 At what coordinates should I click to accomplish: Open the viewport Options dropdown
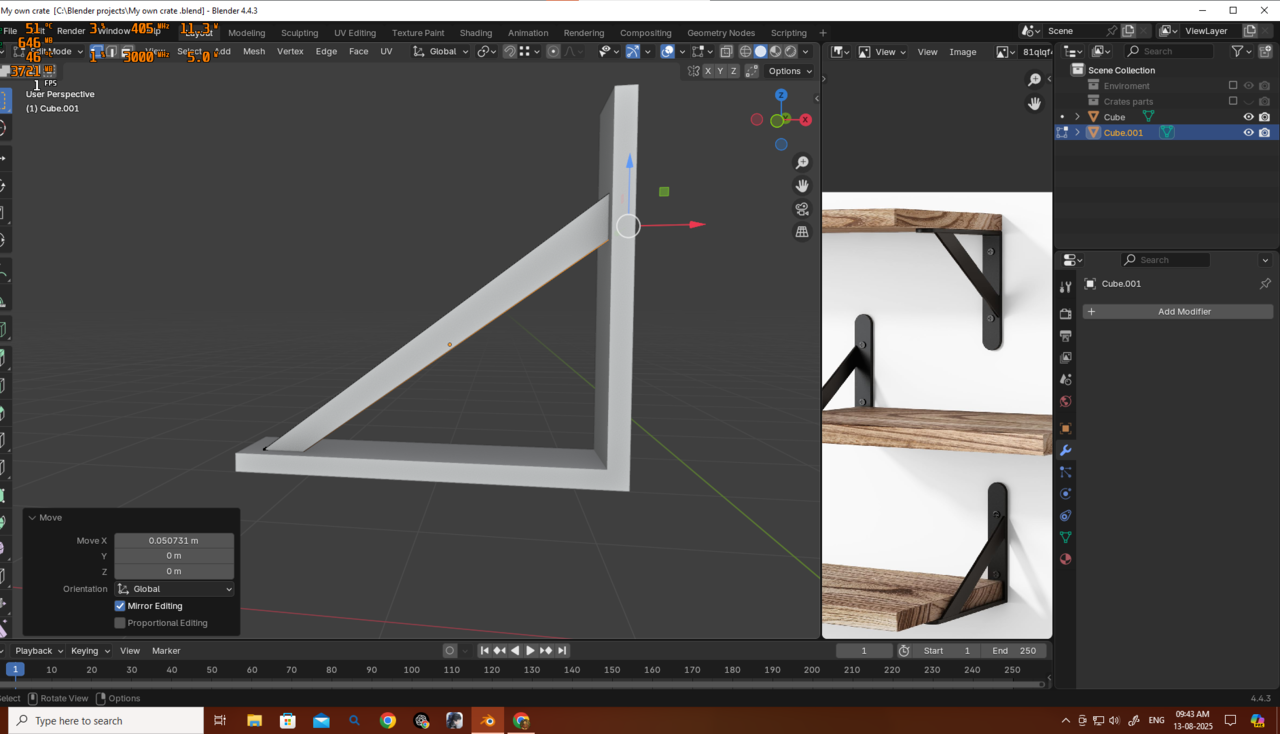790,71
